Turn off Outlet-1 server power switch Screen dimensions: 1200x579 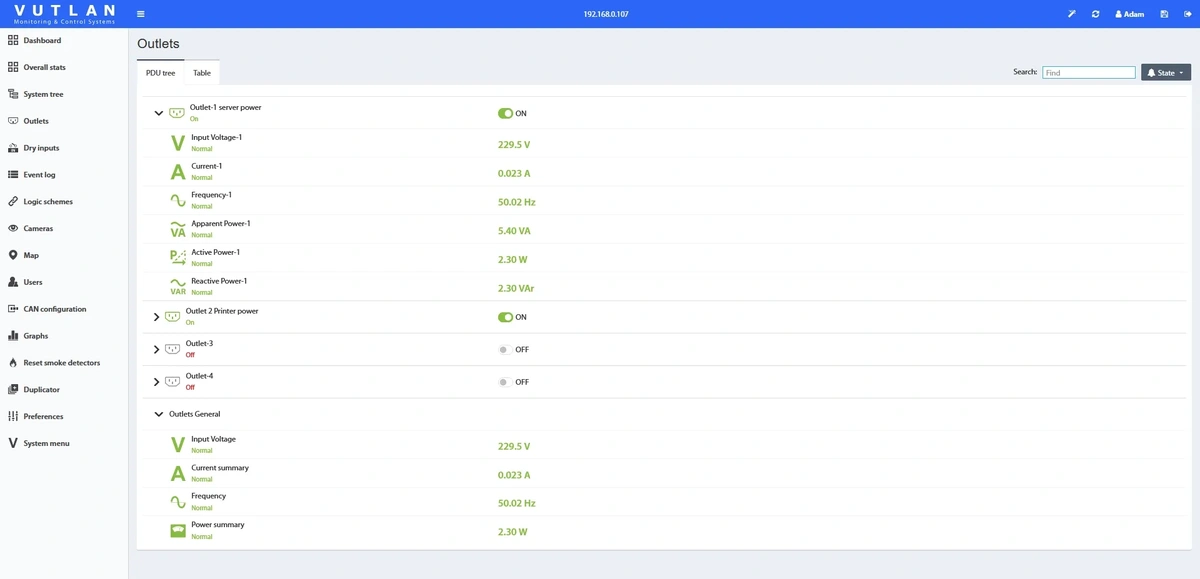tap(505, 113)
